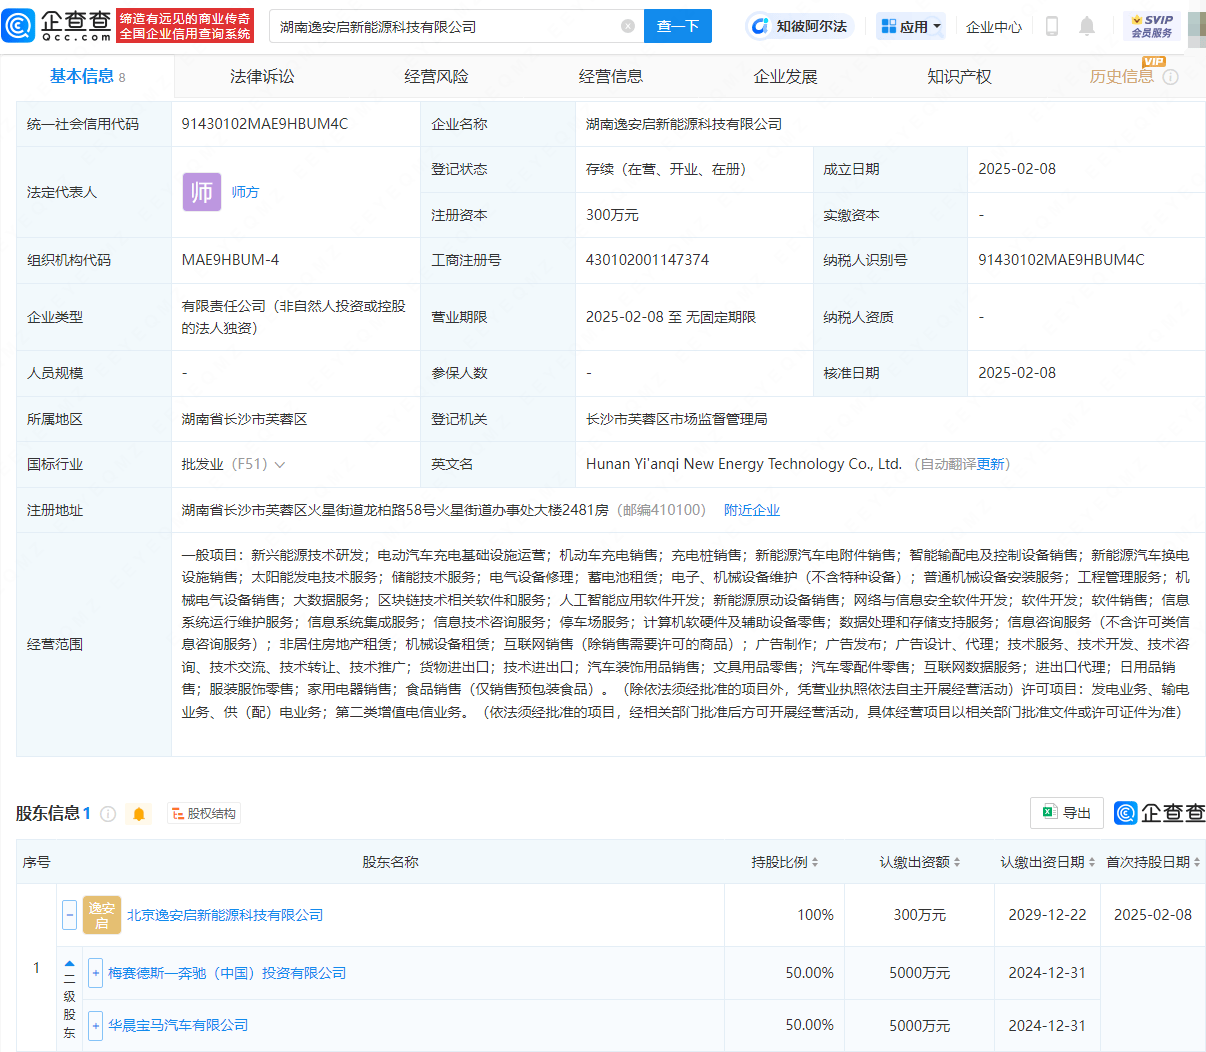
Task: Switch to 历史信息 VIP tab
Action: click(1121, 77)
